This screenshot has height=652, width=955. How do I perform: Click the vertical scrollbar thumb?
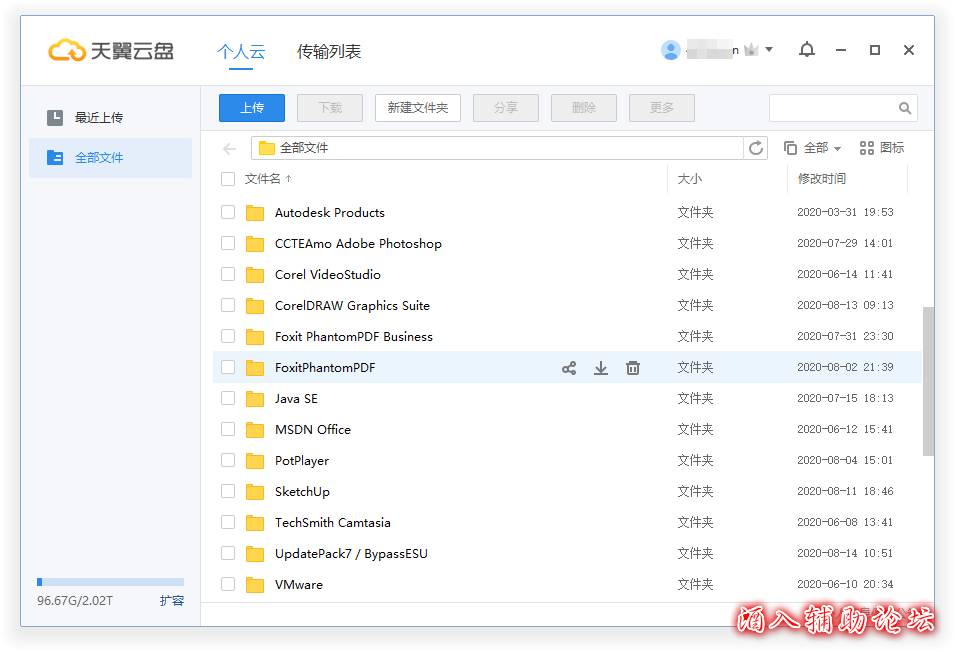coord(928,381)
